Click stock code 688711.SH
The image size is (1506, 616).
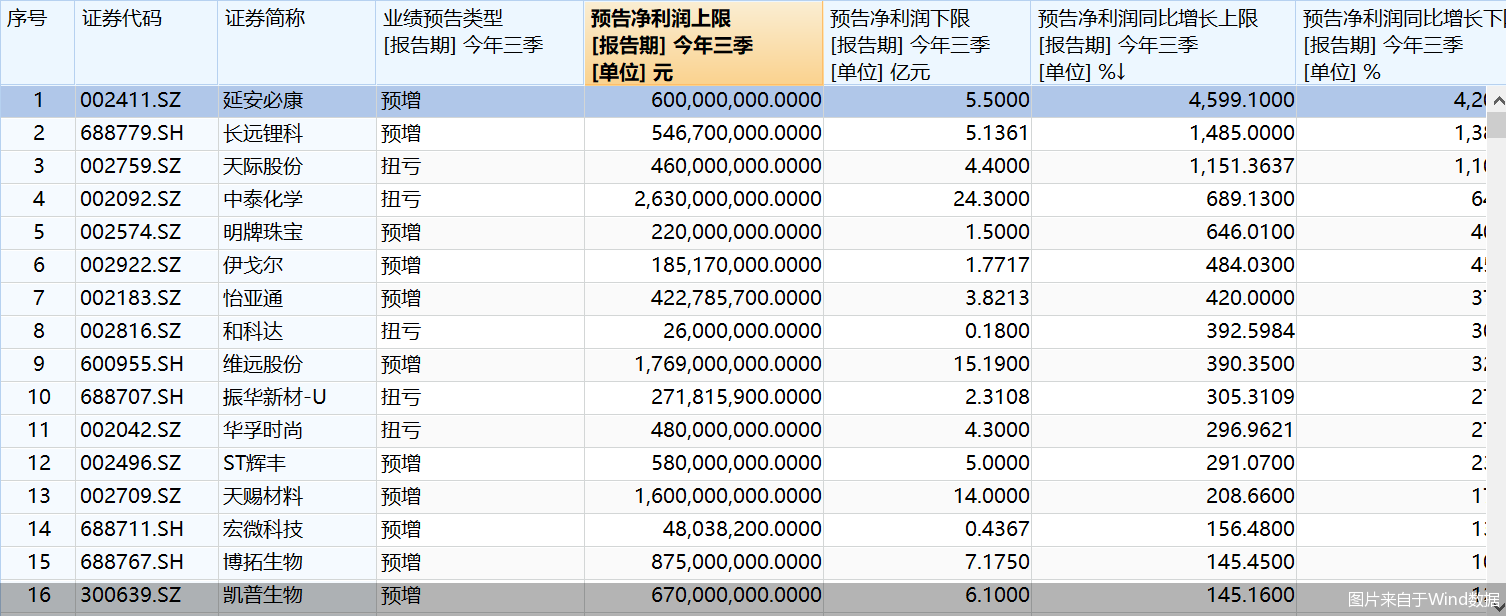(132, 529)
